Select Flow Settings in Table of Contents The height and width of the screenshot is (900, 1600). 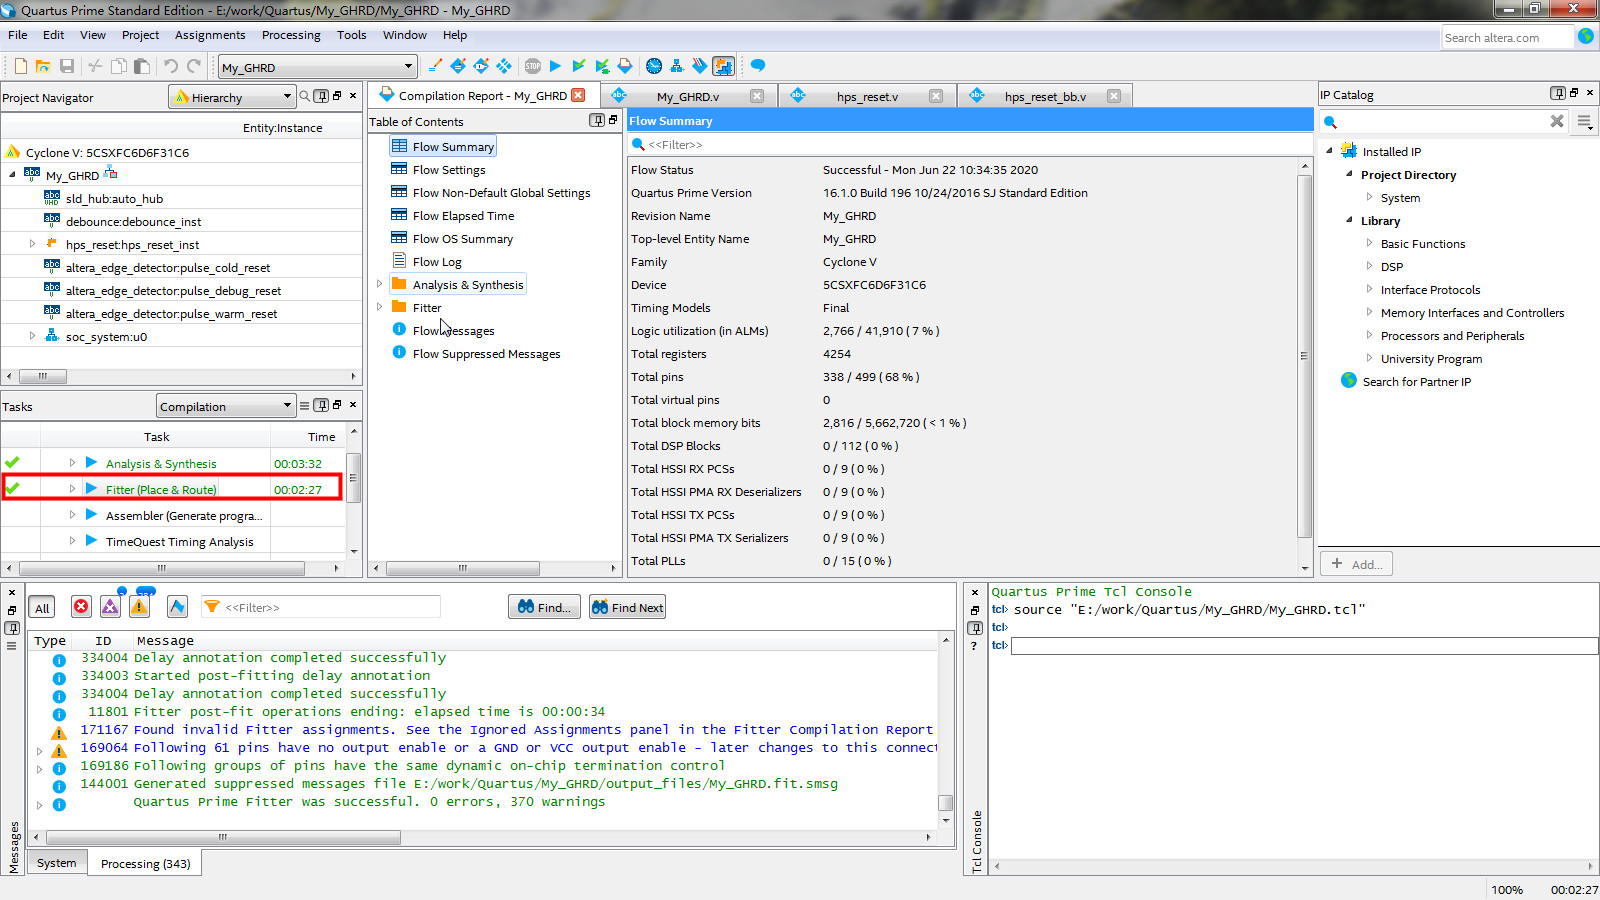pos(449,170)
